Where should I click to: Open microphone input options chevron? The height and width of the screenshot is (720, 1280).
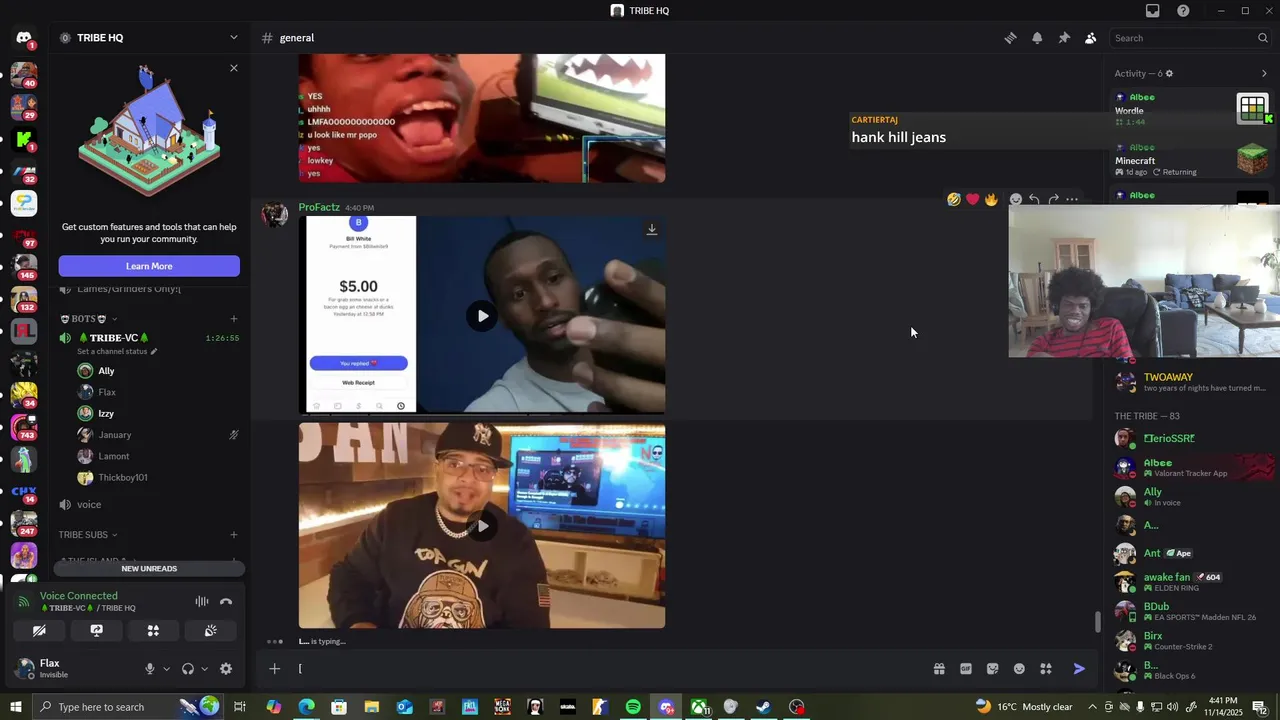click(166, 669)
